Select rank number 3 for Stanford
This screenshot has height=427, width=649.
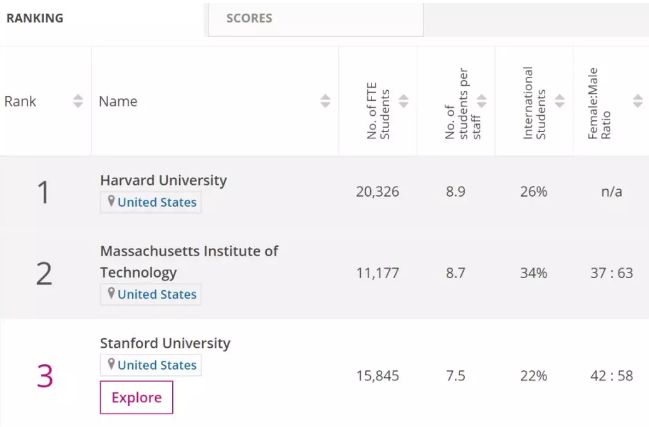click(44, 376)
